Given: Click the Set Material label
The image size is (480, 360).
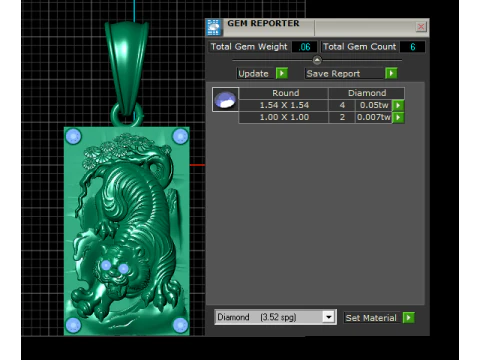Looking at the screenshot, I should (371, 318).
